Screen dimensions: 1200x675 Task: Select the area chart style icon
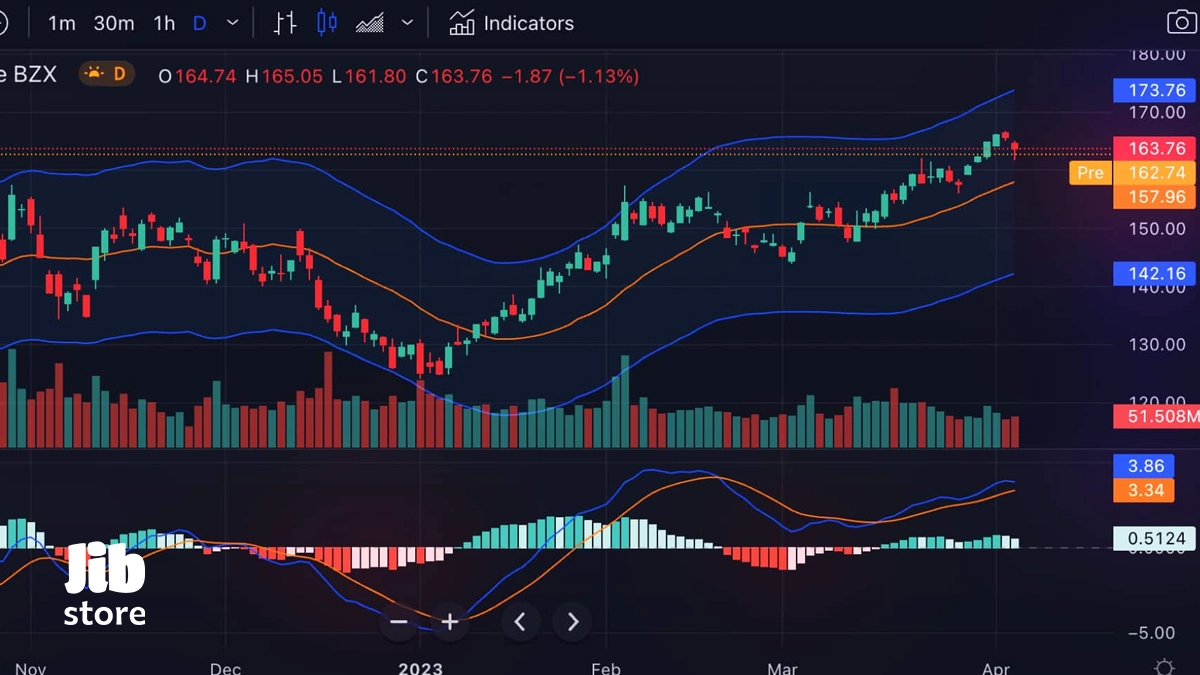(370, 23)
